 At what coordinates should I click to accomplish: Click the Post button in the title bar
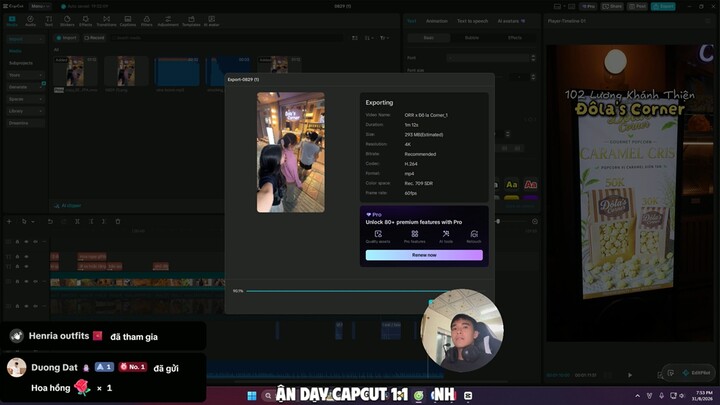tap(638, 6)
